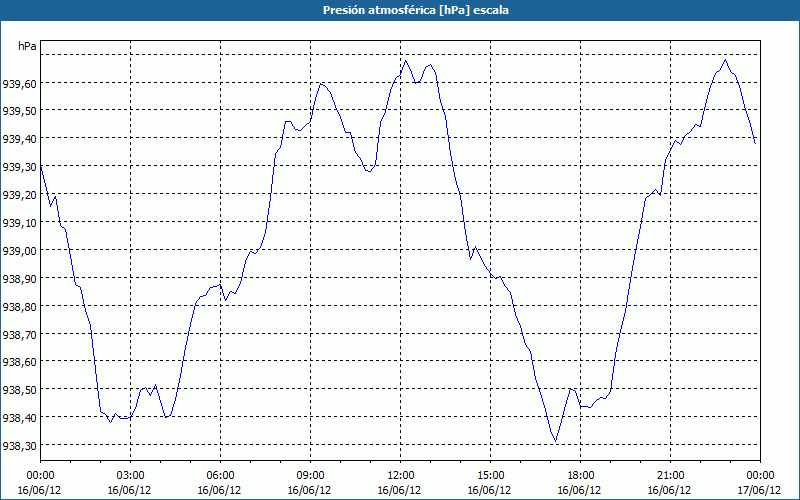Click the 16/06/12 date below 03:00
This screenshot has width=800, height=500.
[130, 490]
